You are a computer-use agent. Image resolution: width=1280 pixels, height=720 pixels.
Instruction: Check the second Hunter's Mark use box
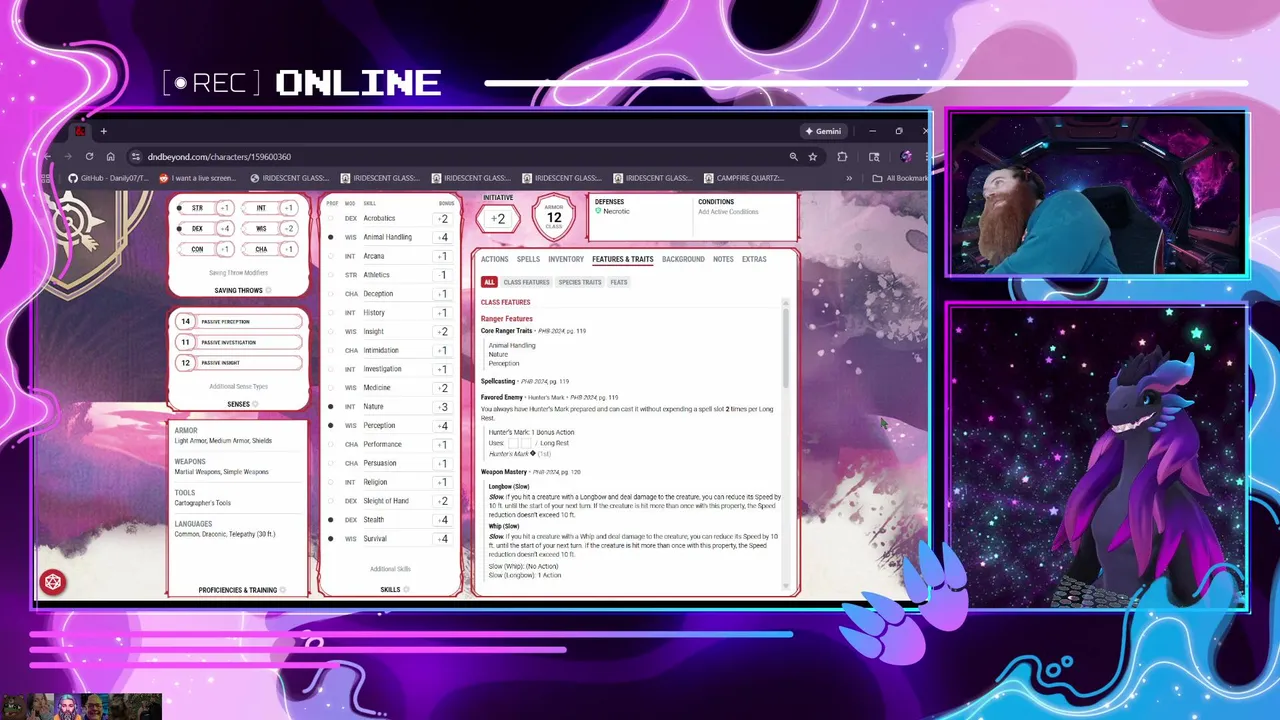[526, 443]
